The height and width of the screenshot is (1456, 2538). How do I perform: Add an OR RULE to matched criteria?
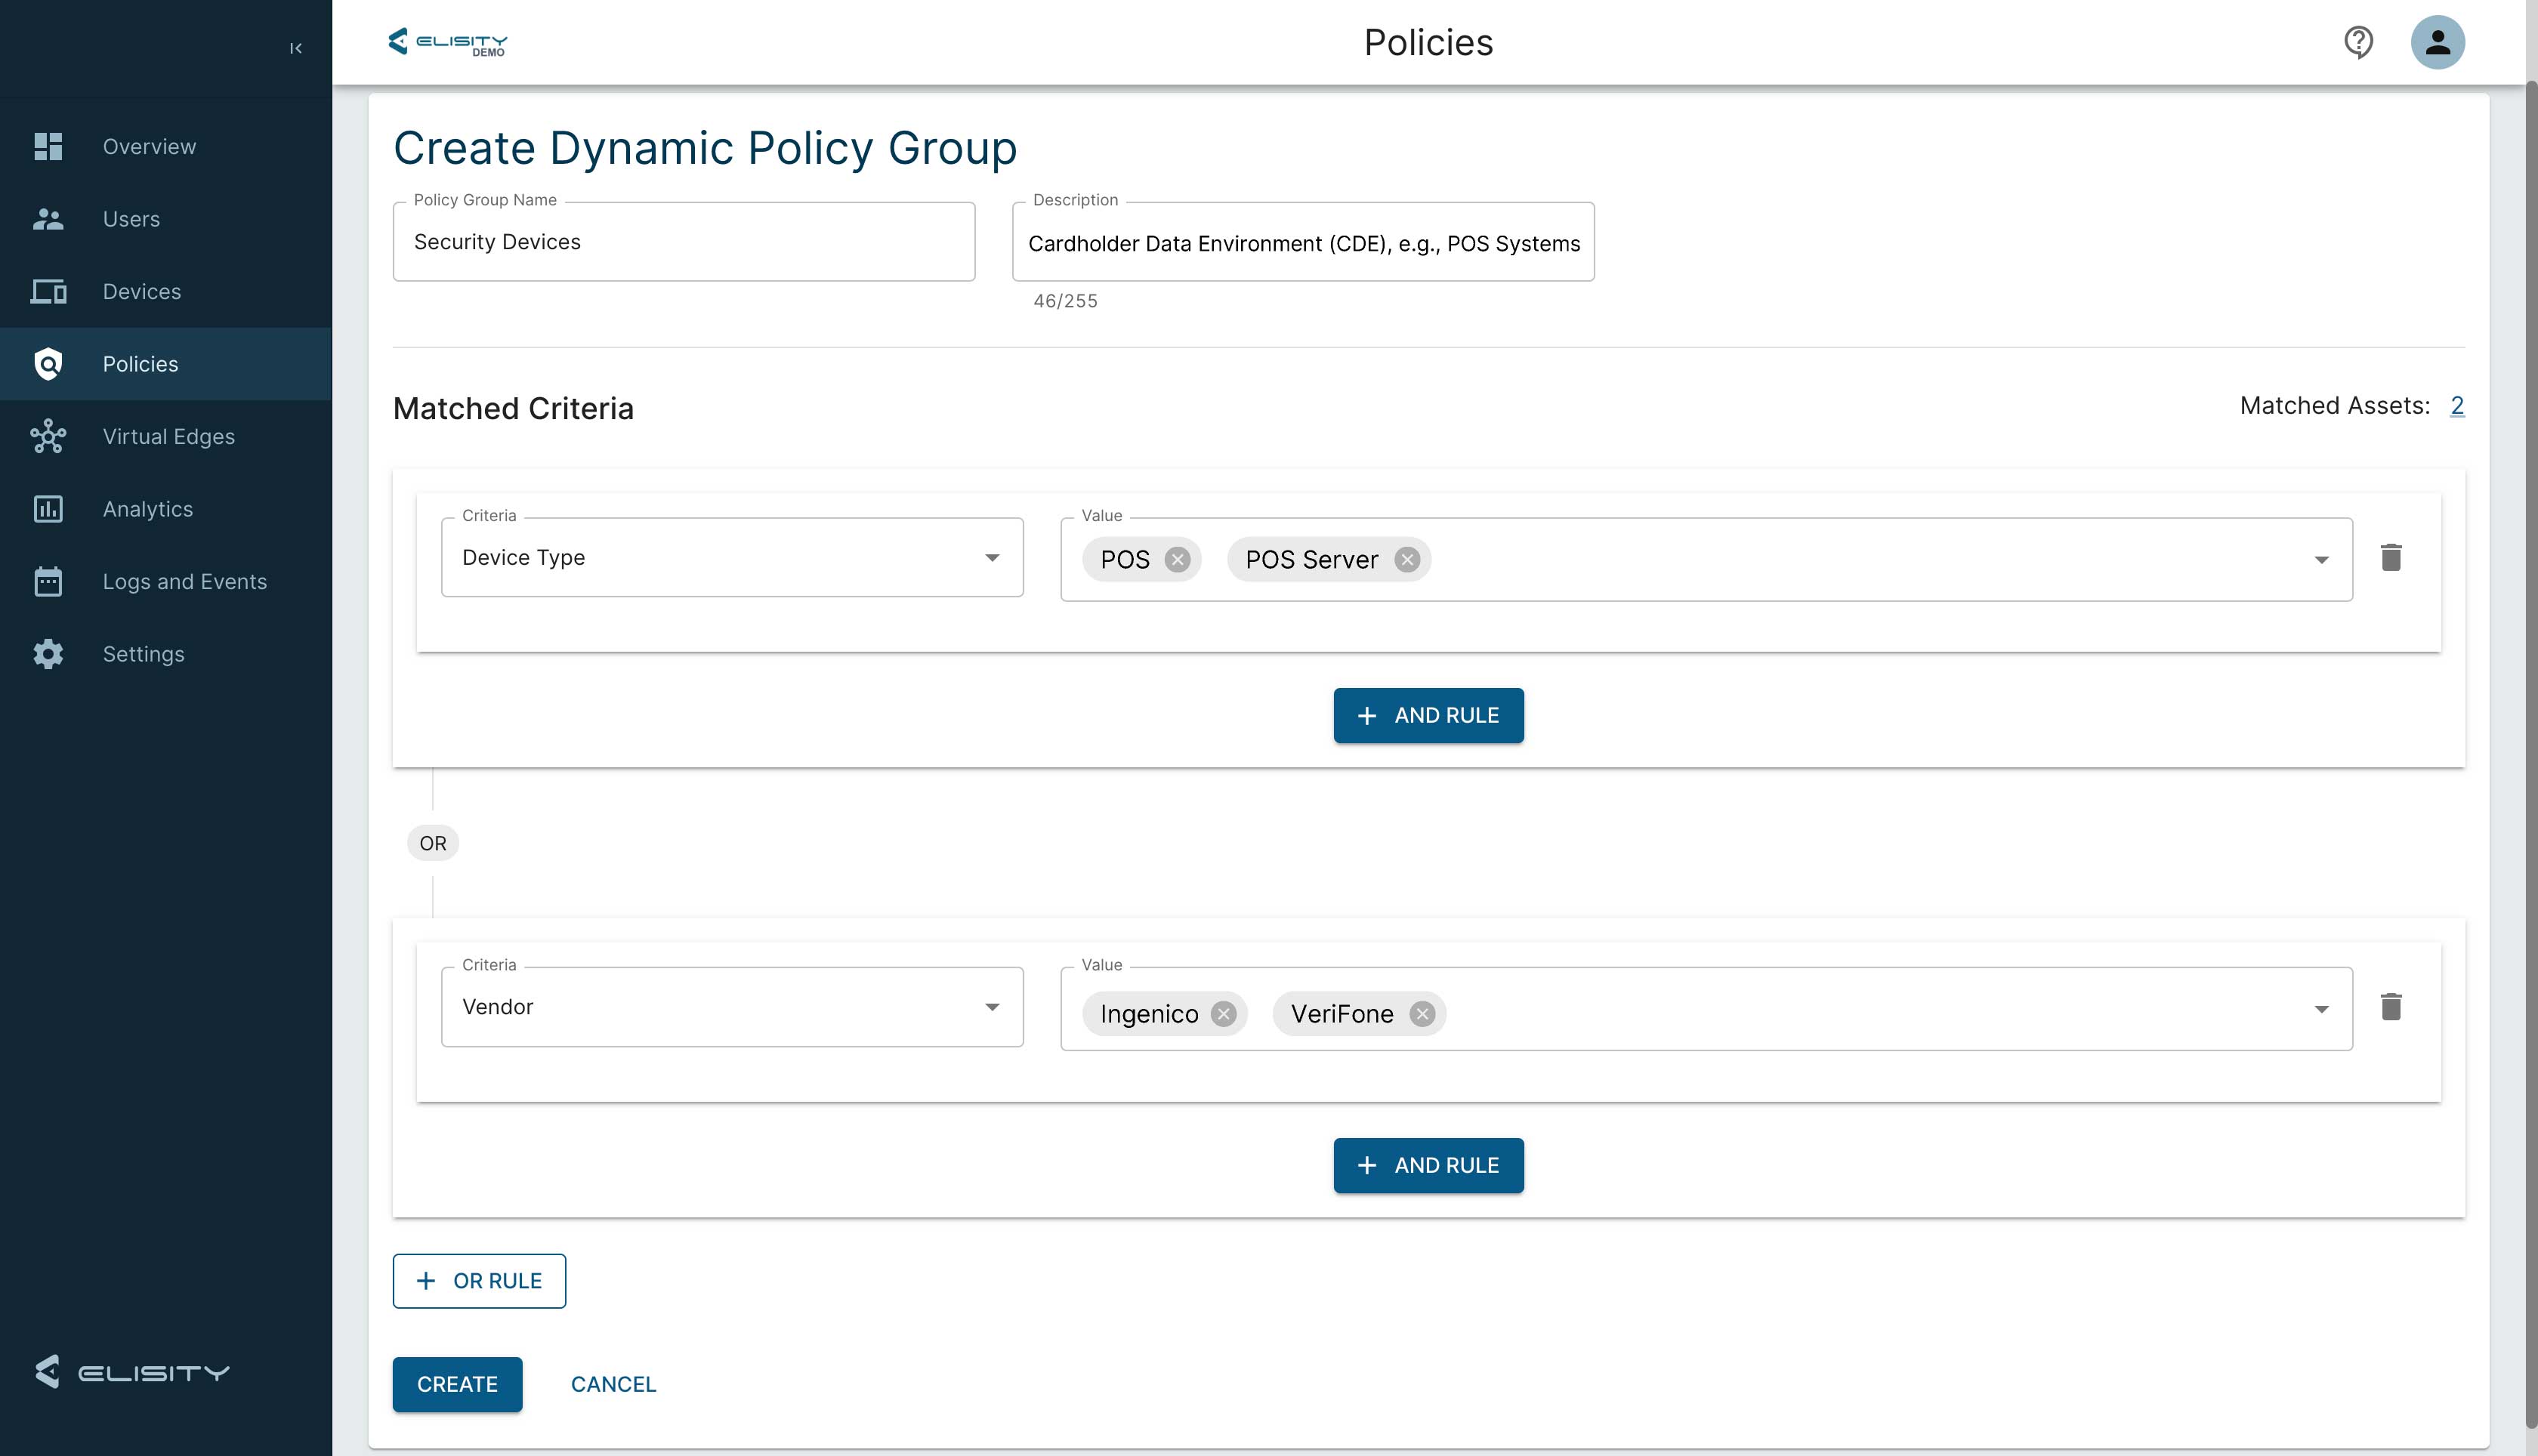(x=479, y=1280)
